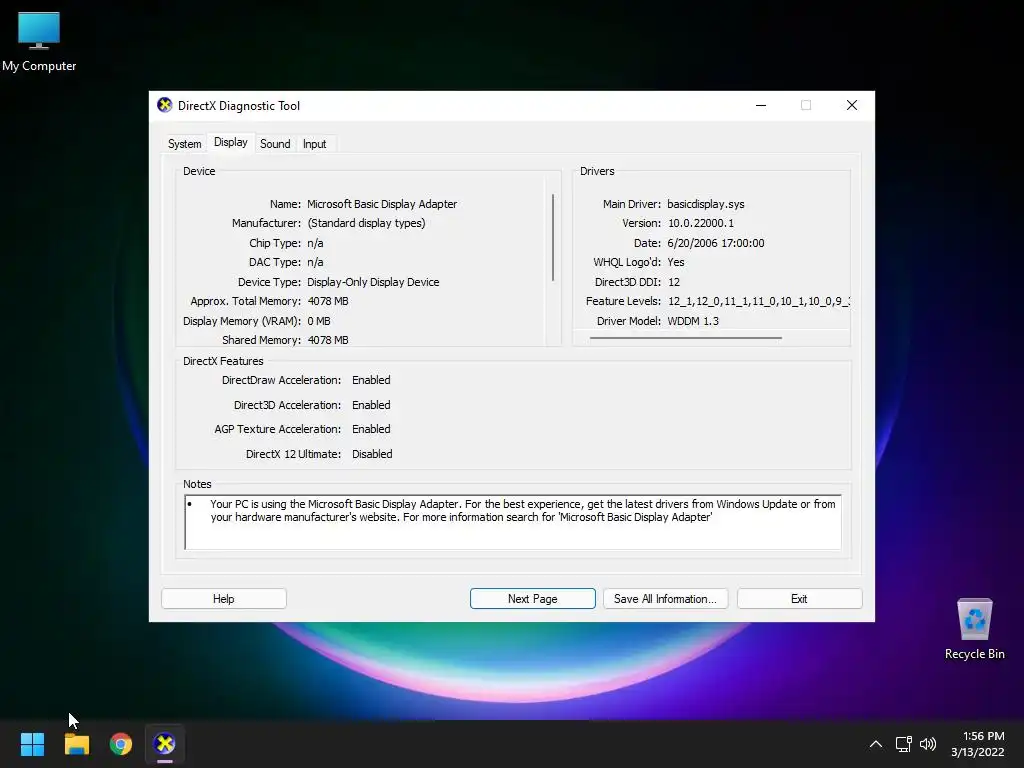Switch to the System tab

pyautogui.click(x=184, y=144)
